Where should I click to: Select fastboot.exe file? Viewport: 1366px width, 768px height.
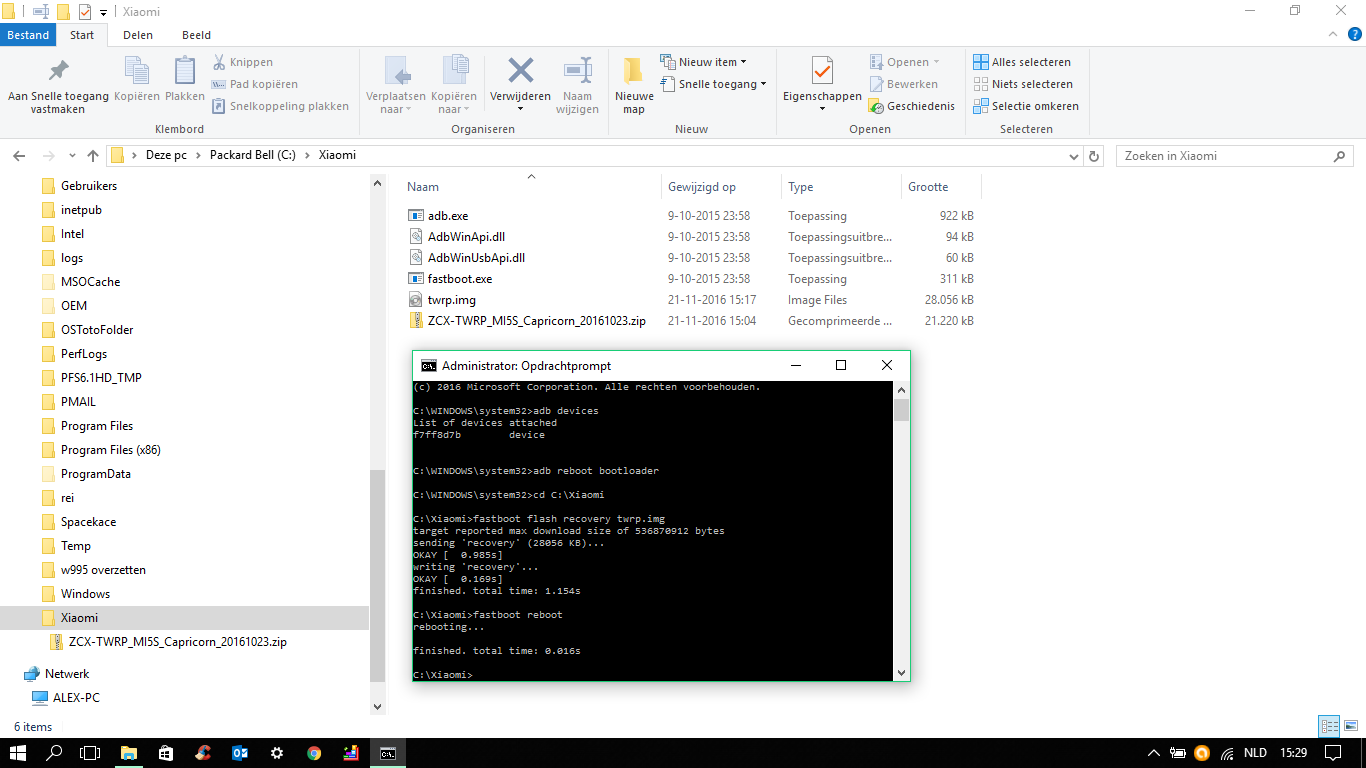[459, 279]
